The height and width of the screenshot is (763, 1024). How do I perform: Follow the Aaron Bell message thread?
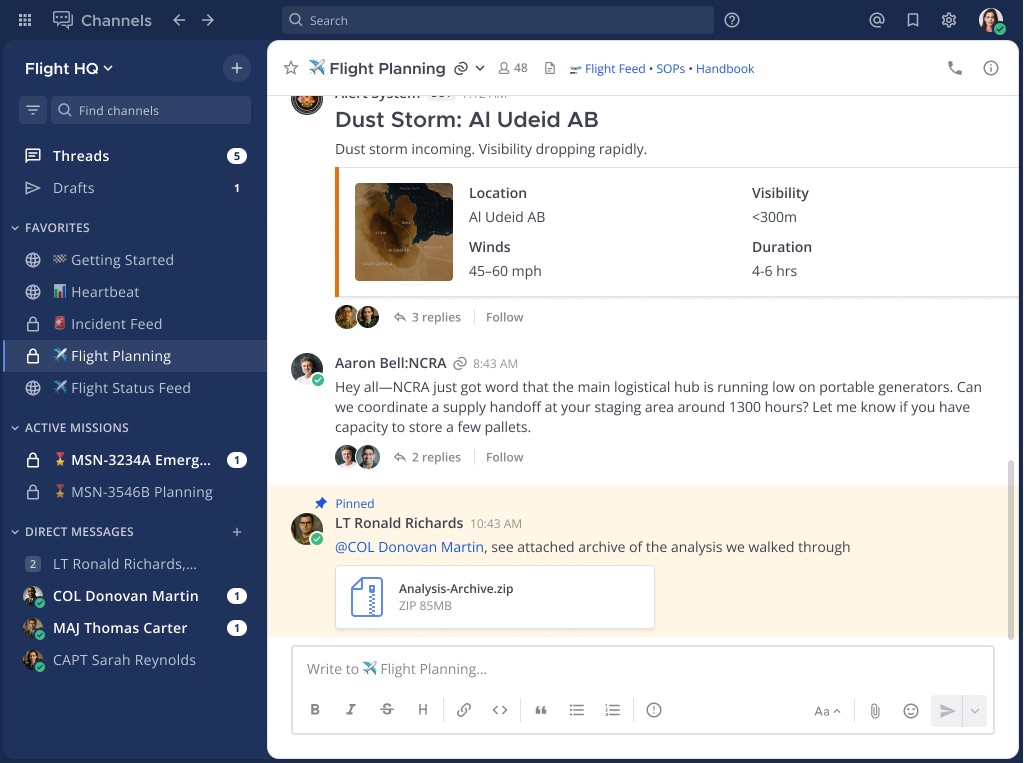(504, 457)
